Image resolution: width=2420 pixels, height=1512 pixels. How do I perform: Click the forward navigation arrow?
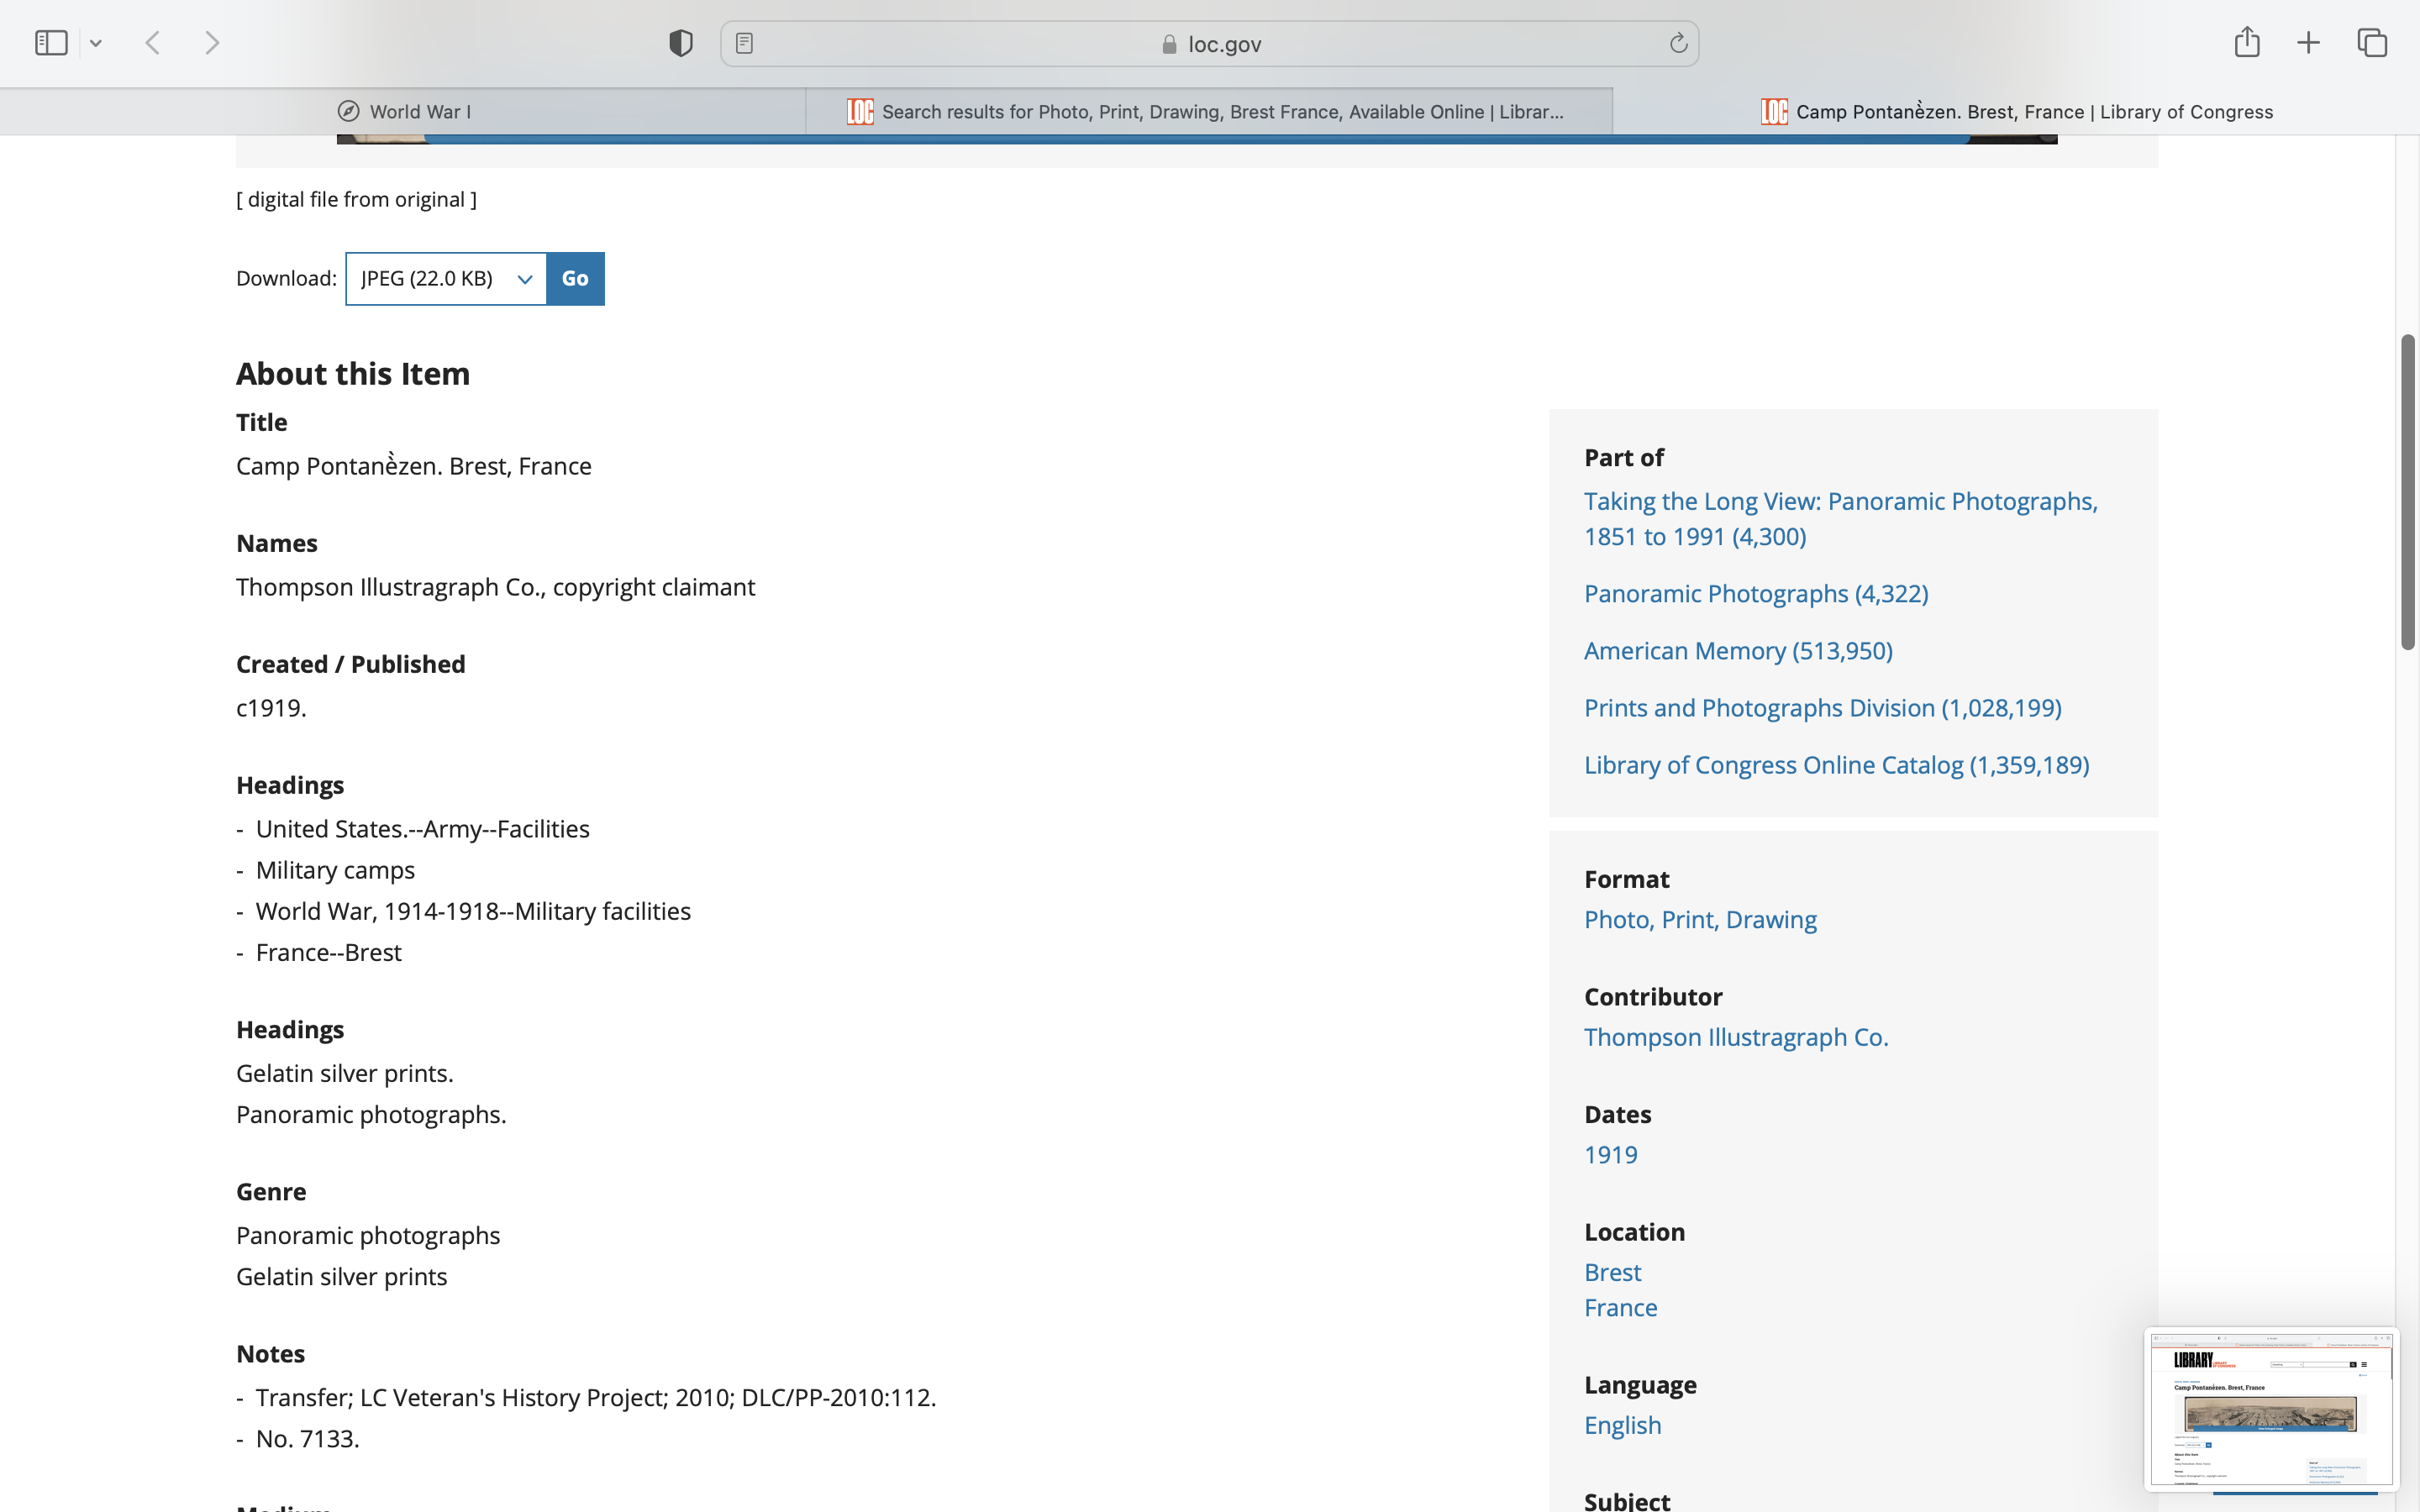(211, 43)
